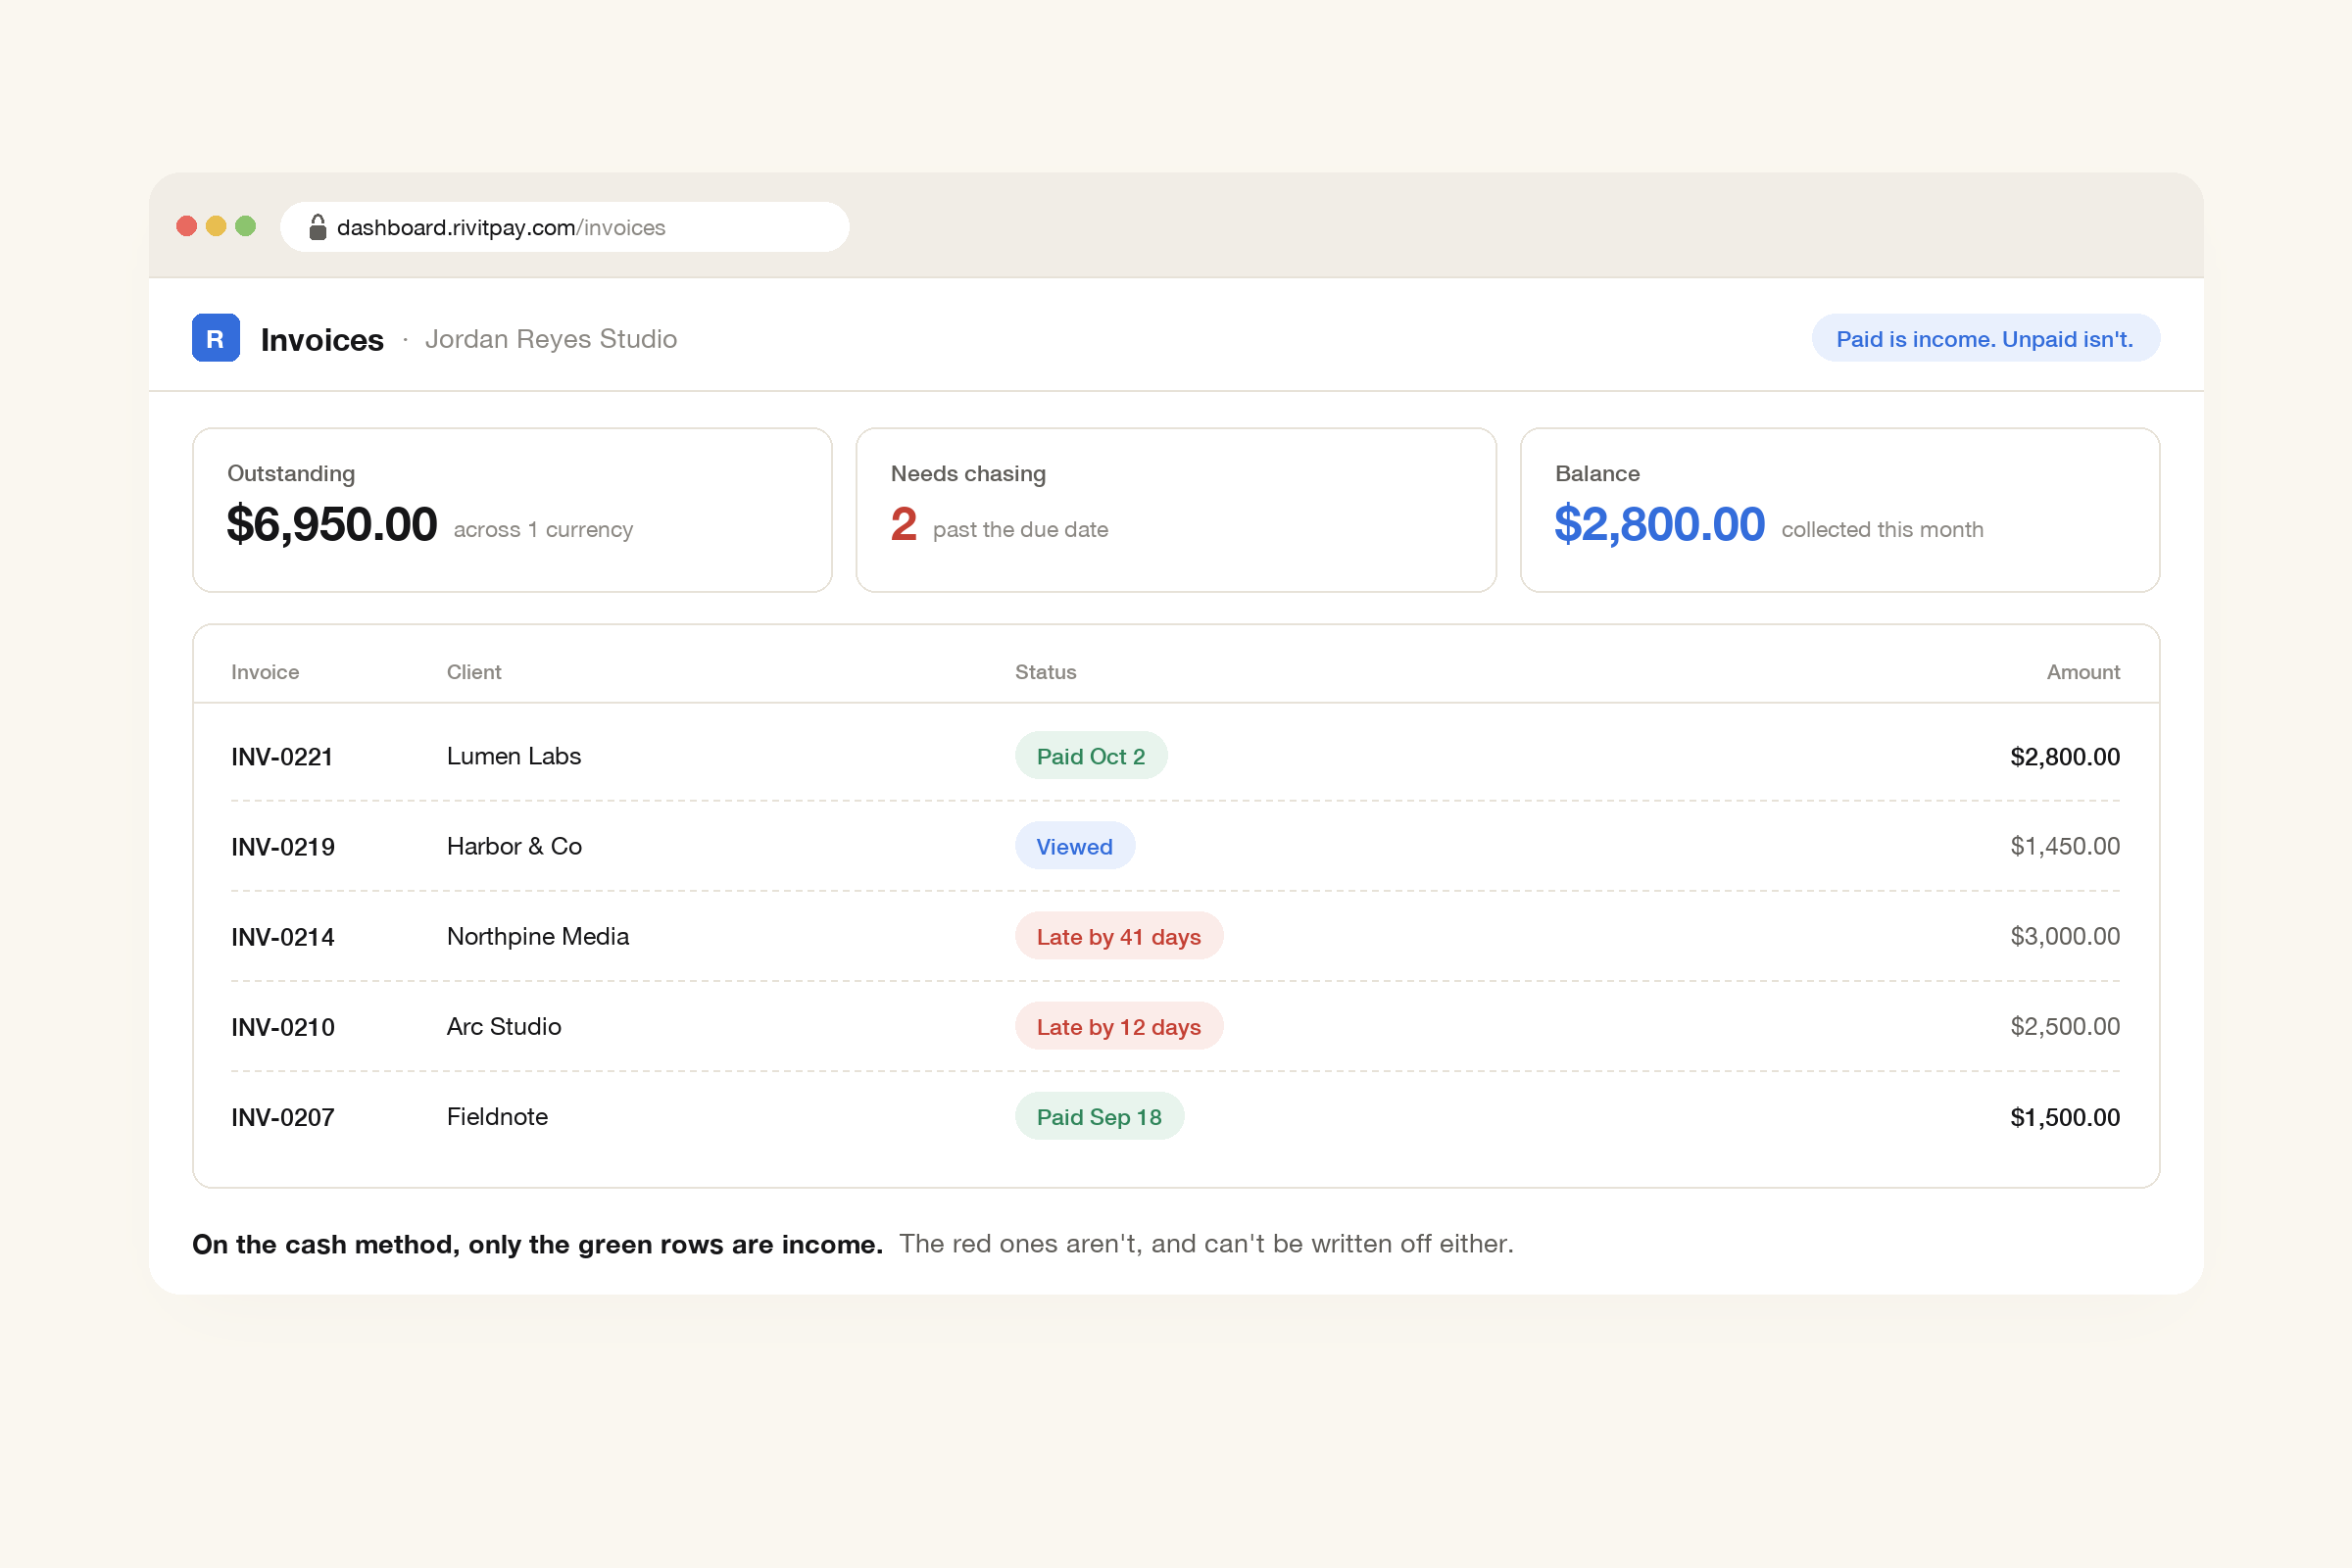Click the red '2' past-due count
The width and height of the screenshot is (2352, 1568).
(x=903, y=524)
